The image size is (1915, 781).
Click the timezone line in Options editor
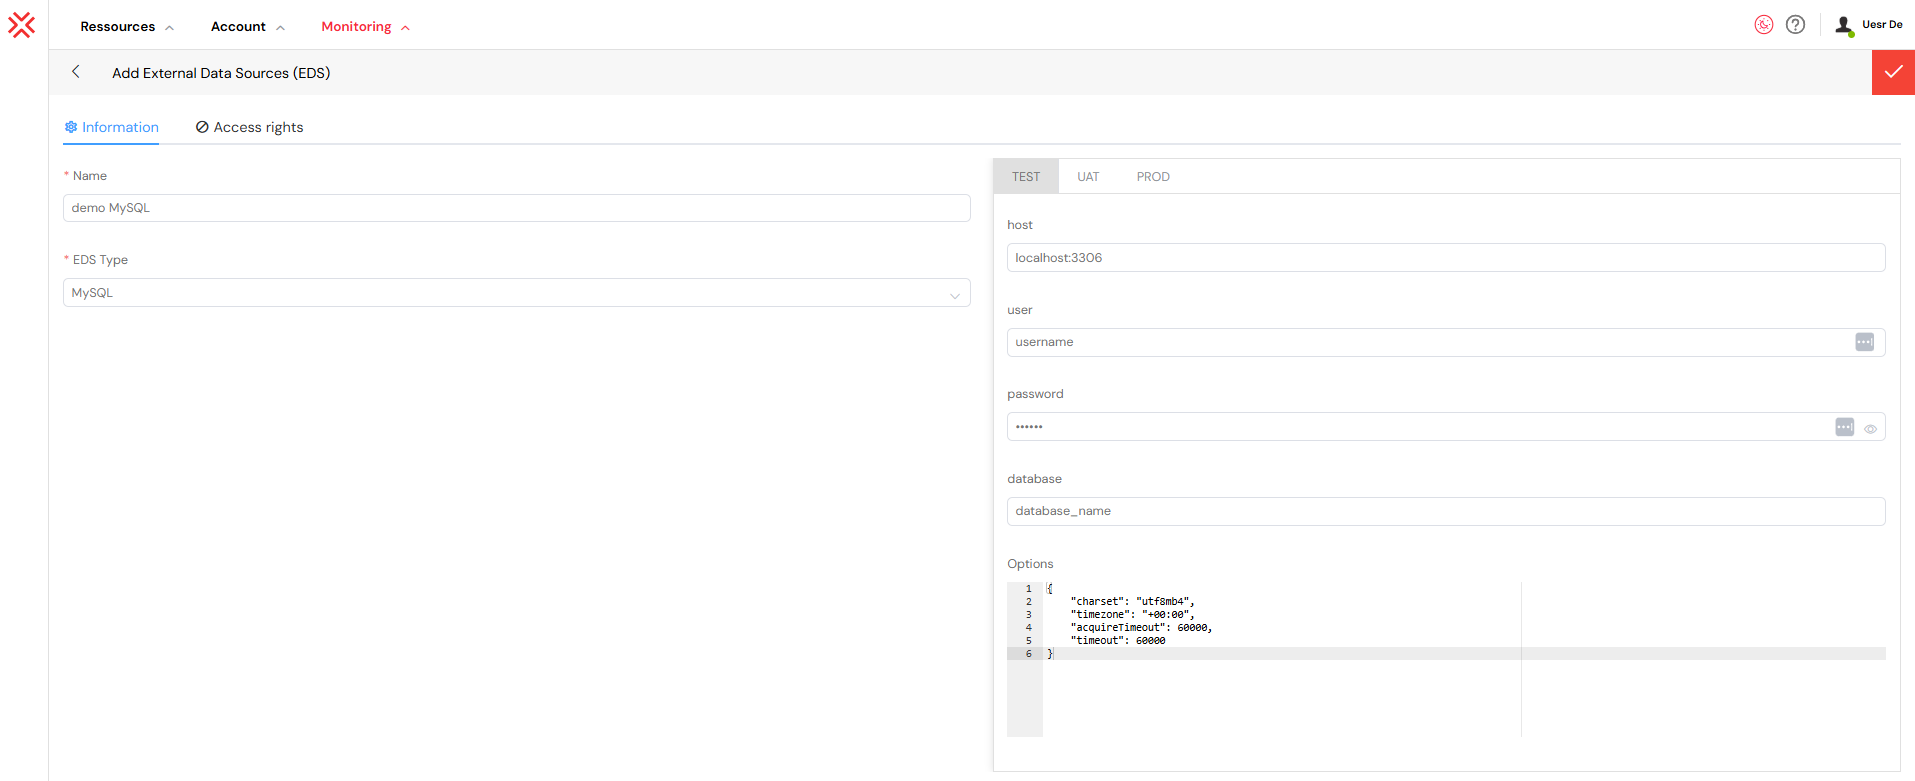pyautogui.click(x=1132, y=615)
